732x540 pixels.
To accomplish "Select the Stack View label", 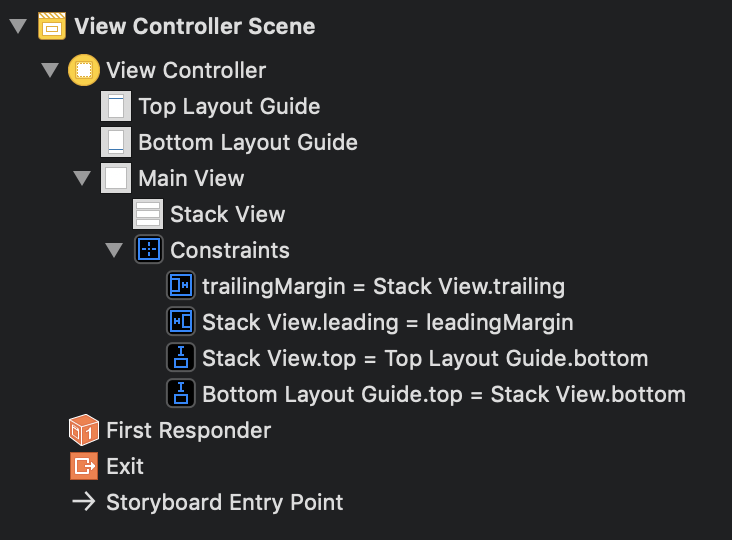I will click(227, 214).
